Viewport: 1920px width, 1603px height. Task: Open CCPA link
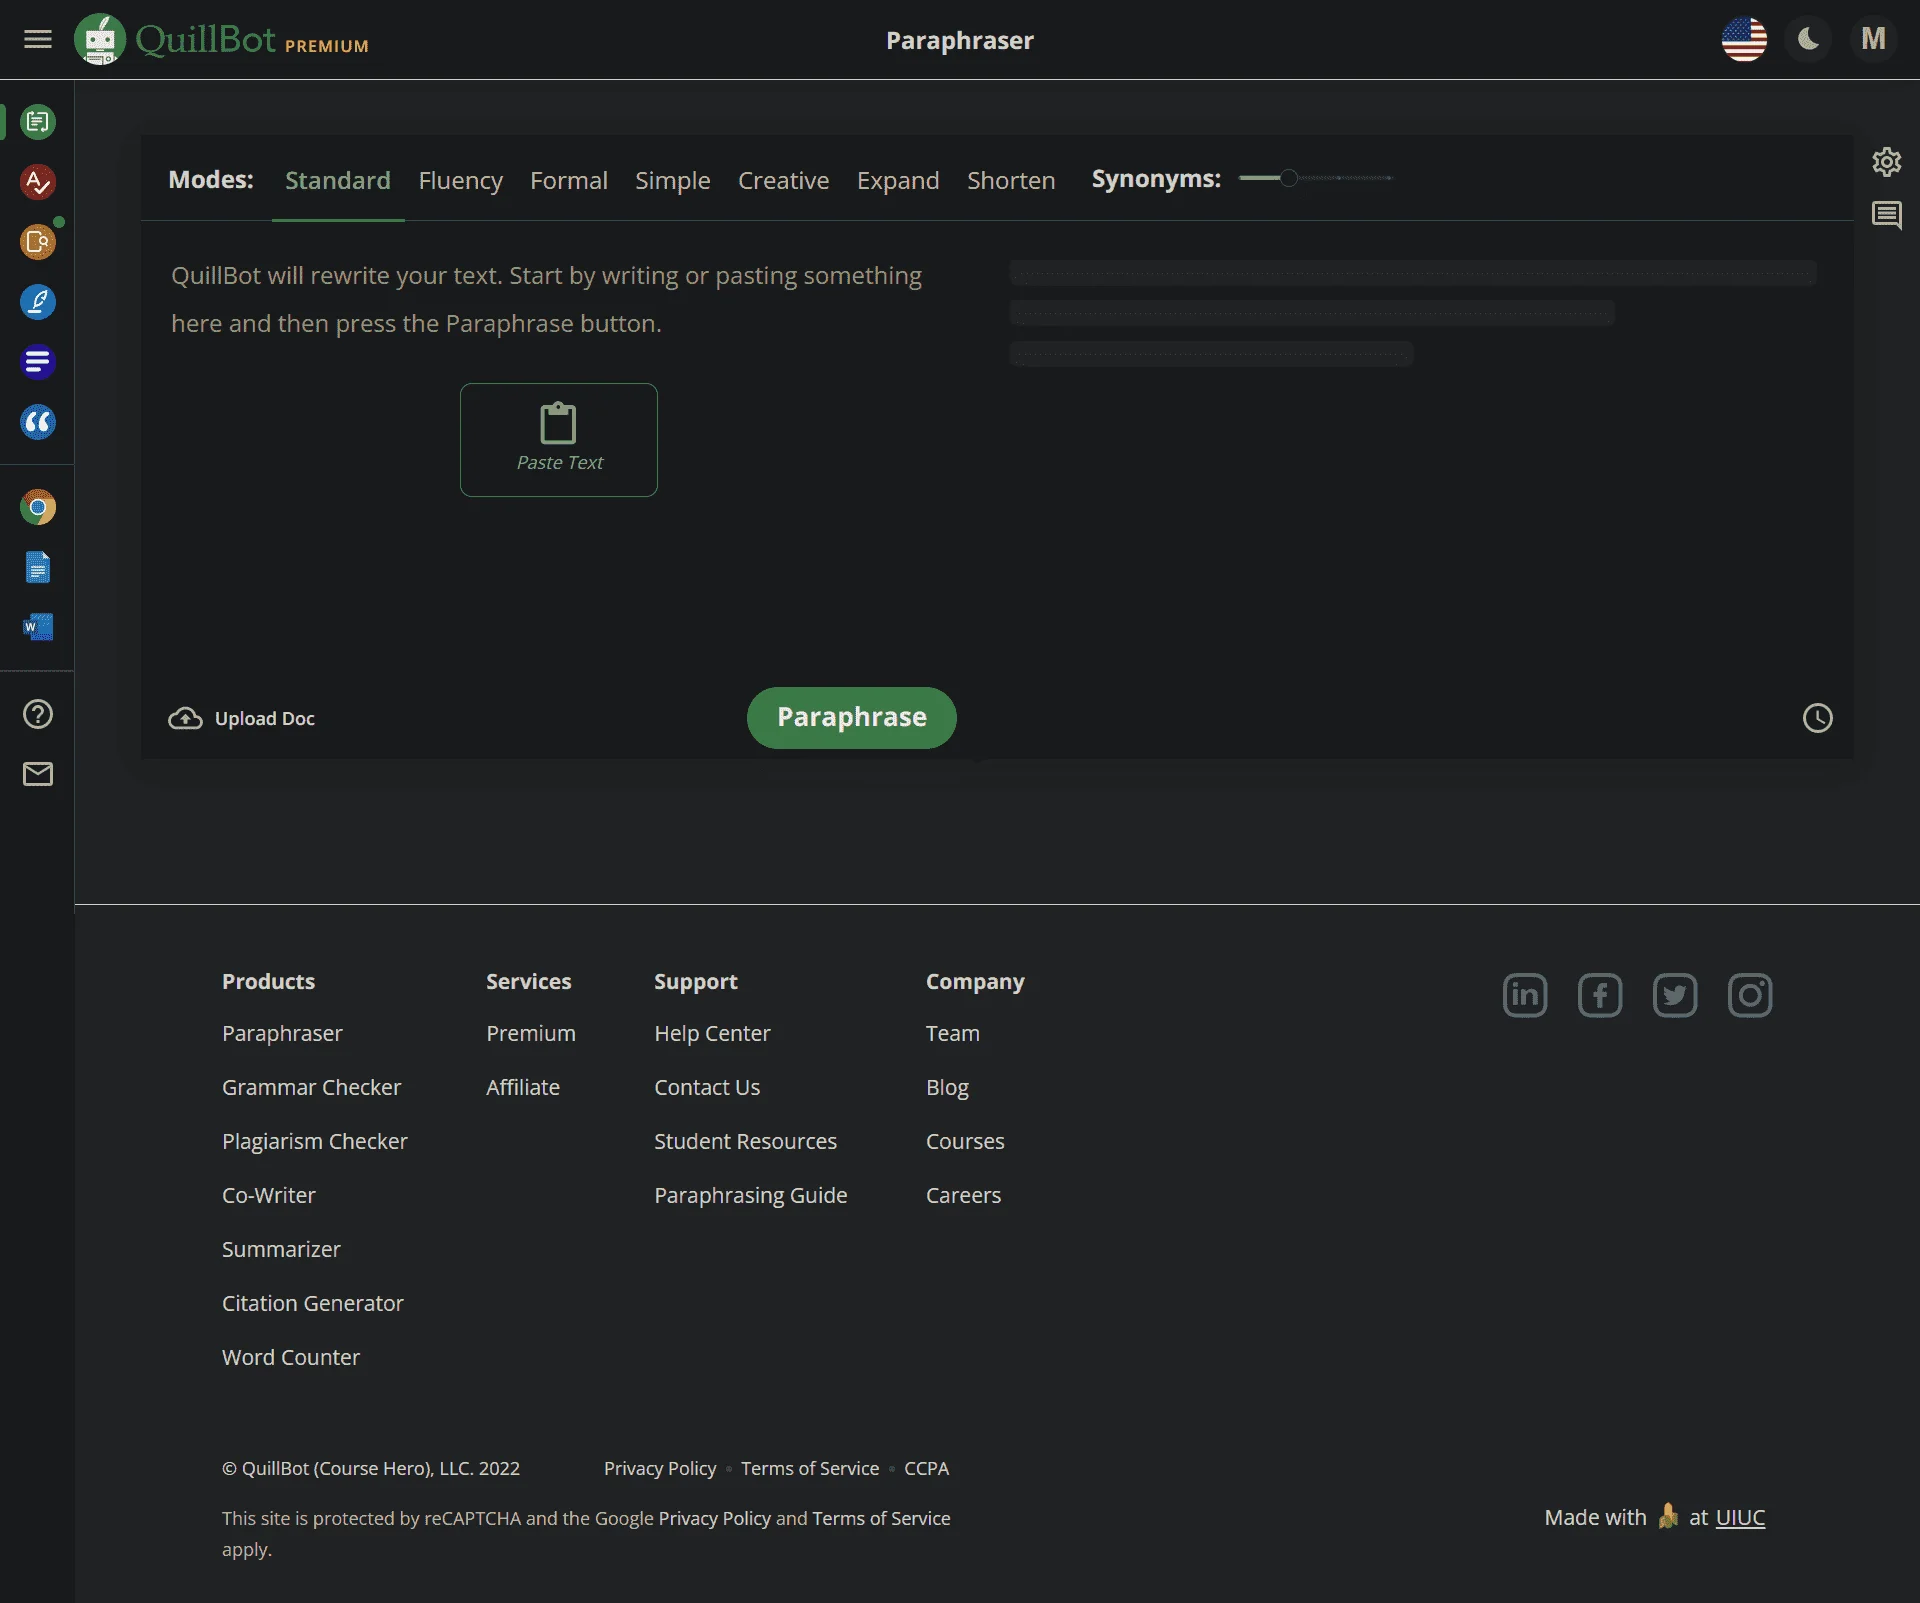click(926, 1468)
